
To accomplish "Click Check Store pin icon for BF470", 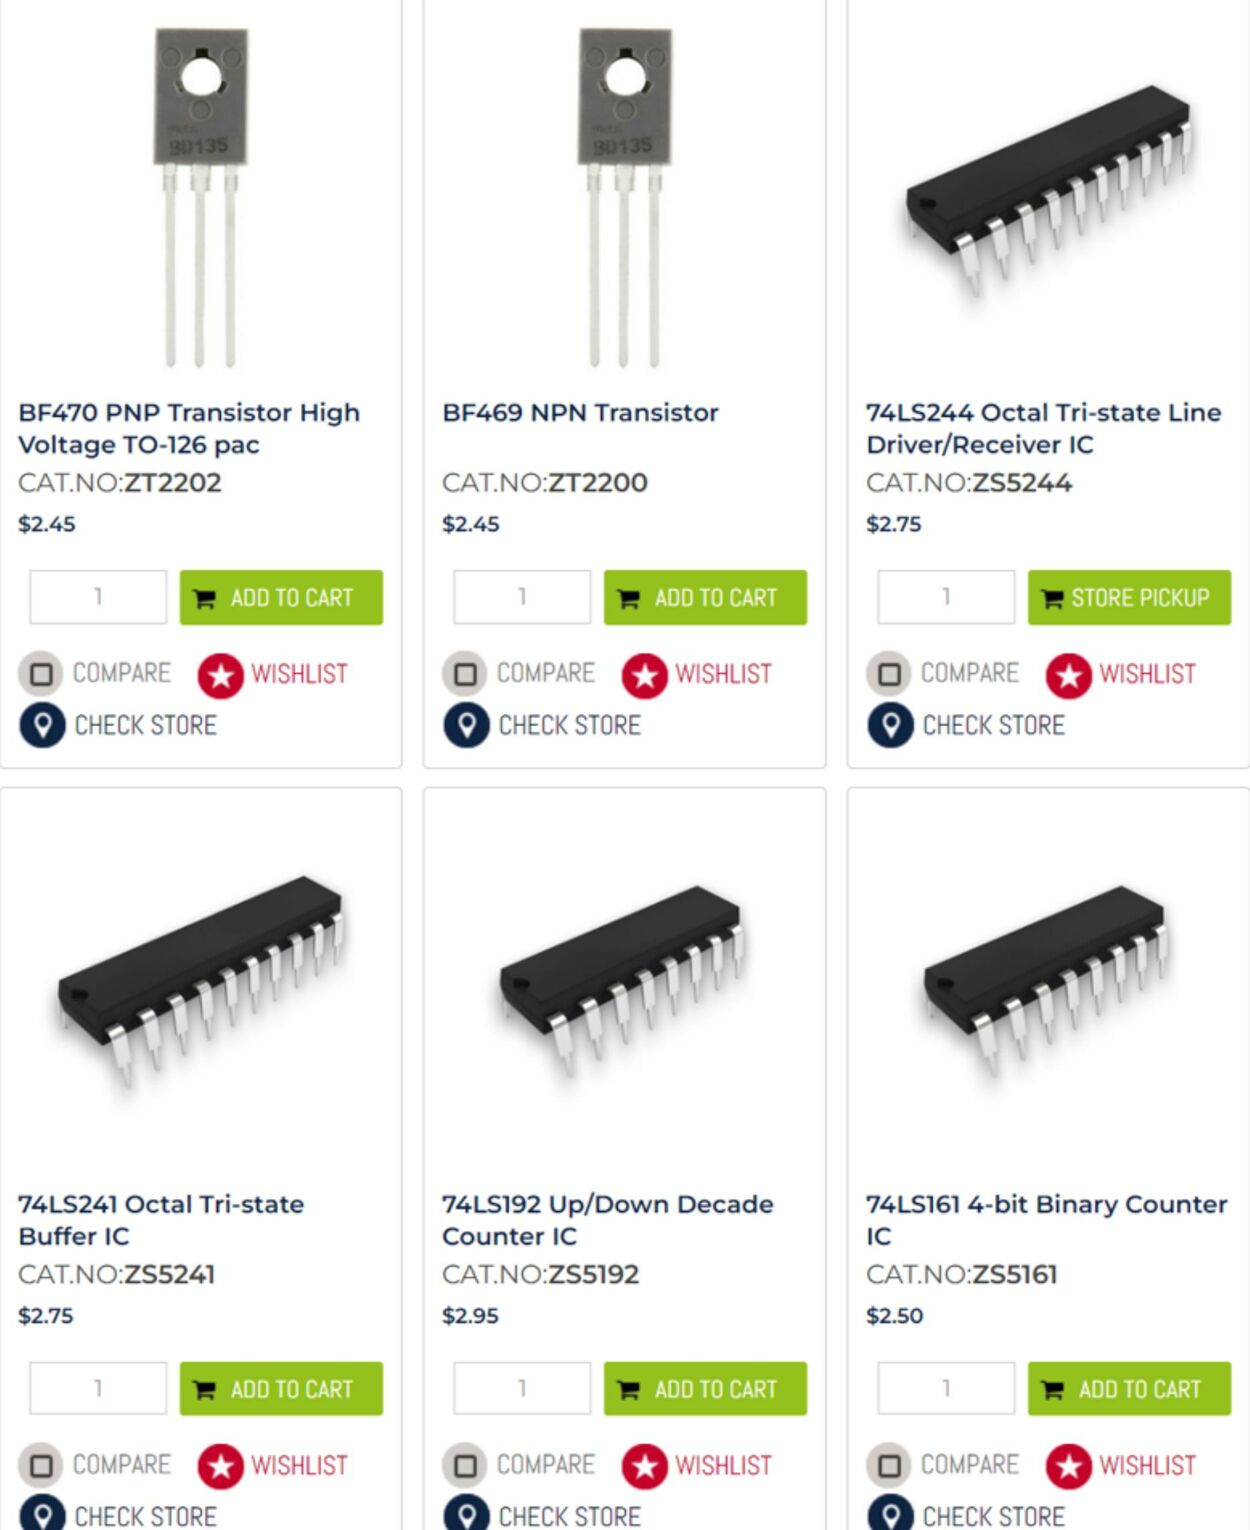I will 42,725.
